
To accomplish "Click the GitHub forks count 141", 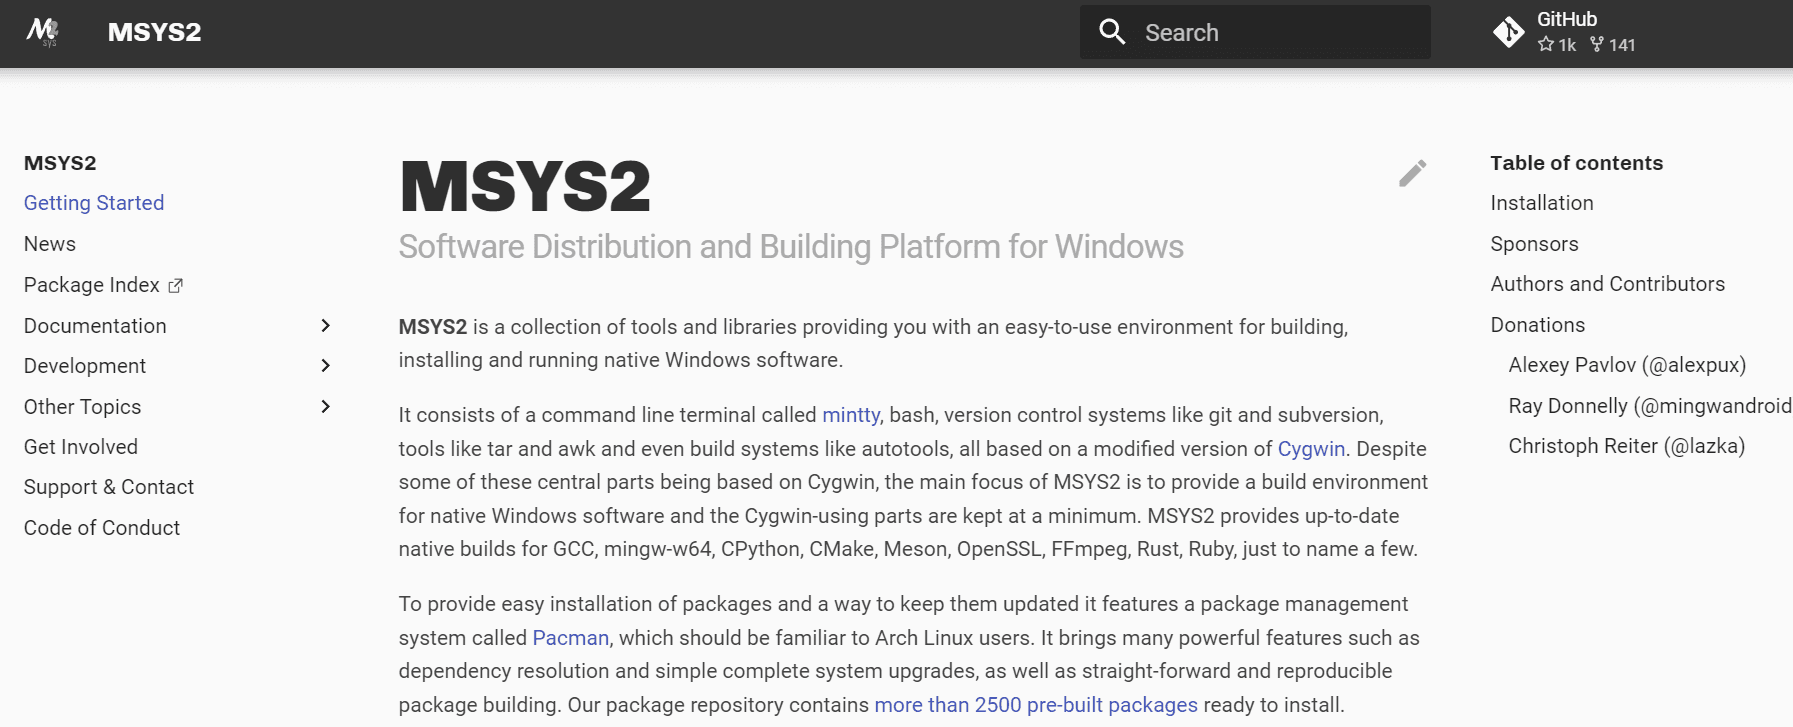I will 1612,45.
